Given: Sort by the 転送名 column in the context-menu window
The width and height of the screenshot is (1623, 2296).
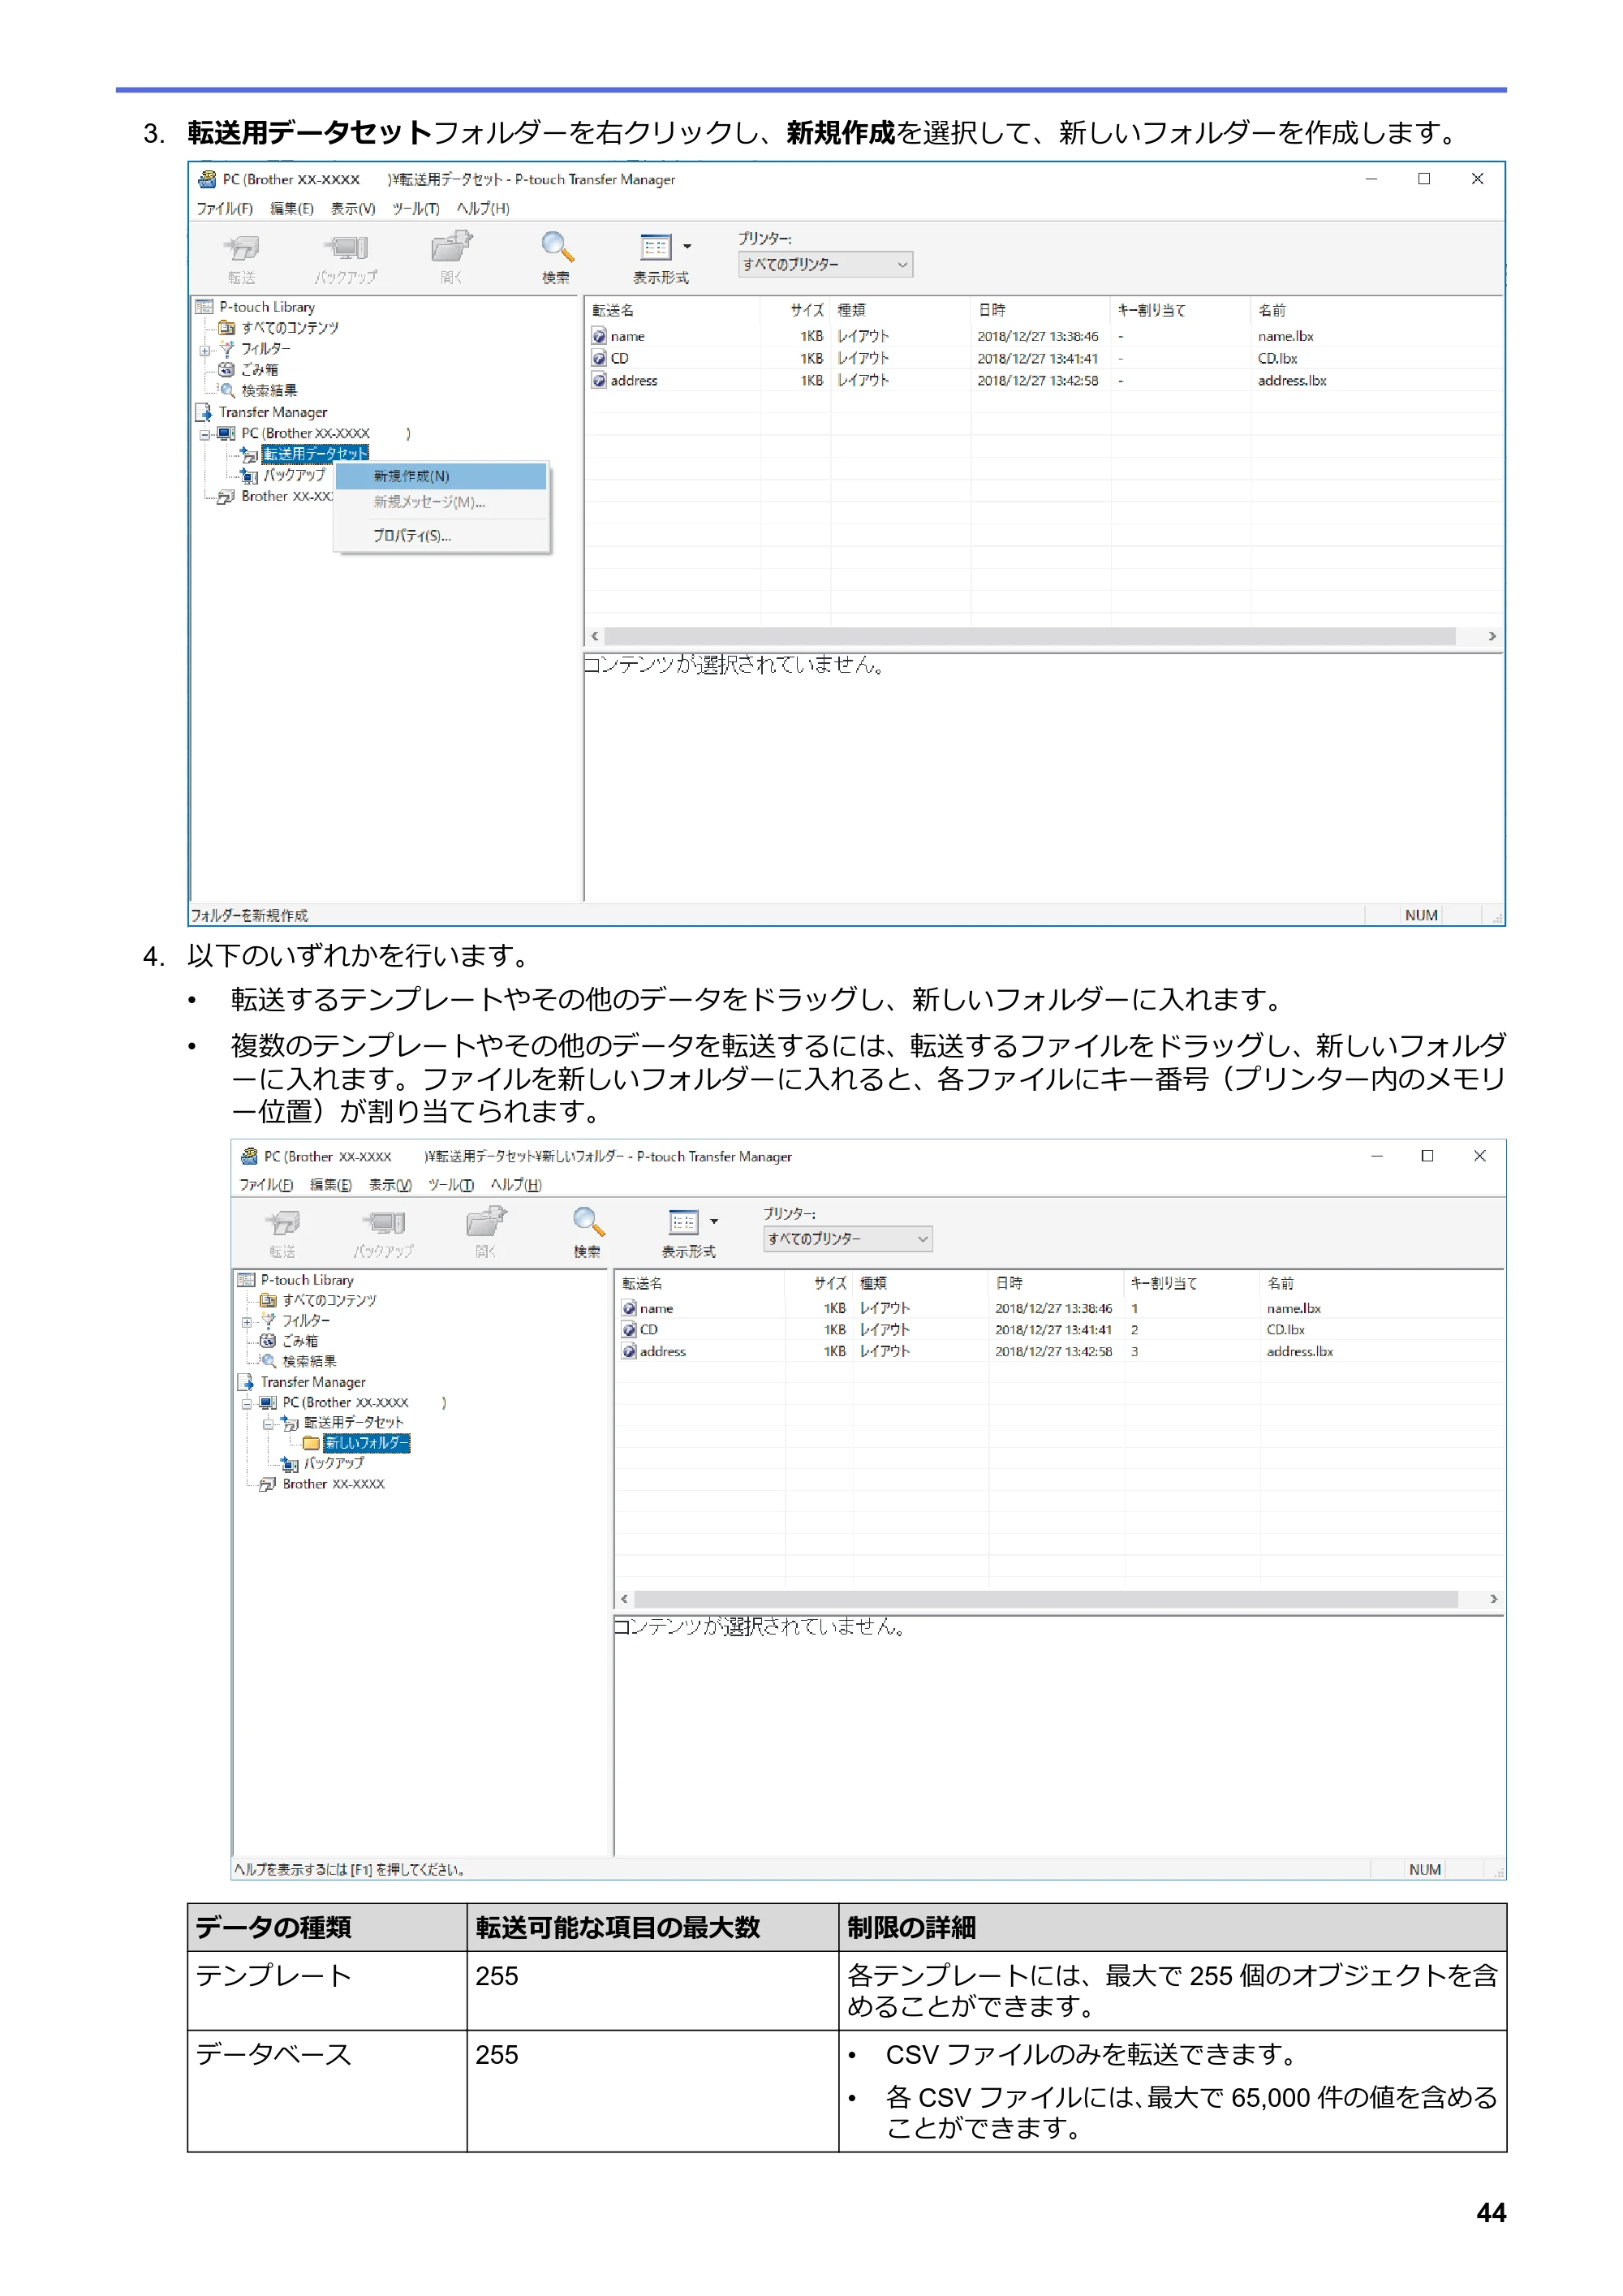Looking at the screenshot, I should 672,310.
